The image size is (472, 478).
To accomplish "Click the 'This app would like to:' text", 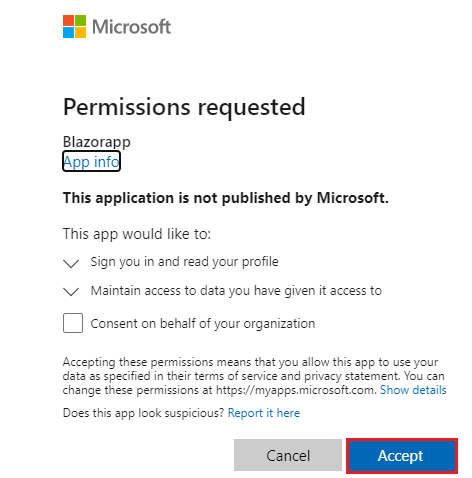I will [137, 234].
